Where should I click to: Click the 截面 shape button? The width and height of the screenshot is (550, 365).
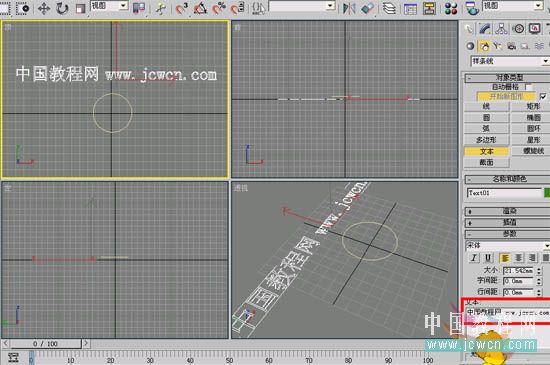pyautogui.click(x=486, y=162)
